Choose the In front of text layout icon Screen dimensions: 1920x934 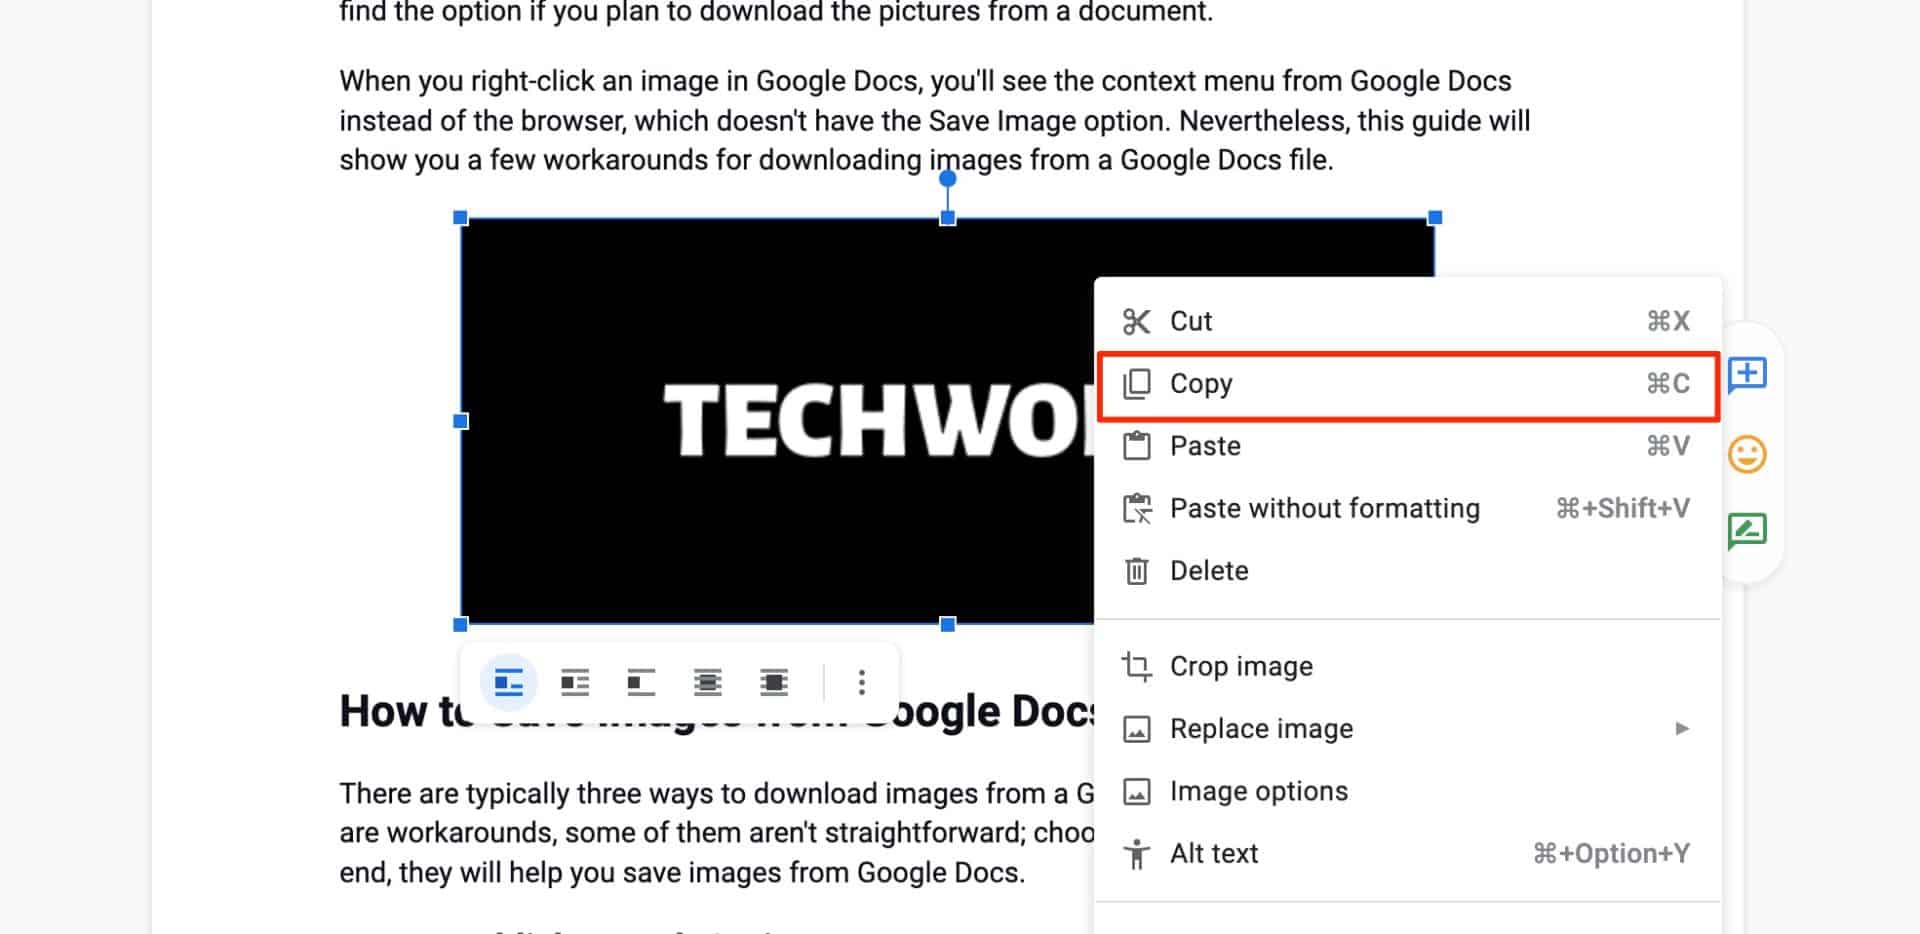coord(774,682)
